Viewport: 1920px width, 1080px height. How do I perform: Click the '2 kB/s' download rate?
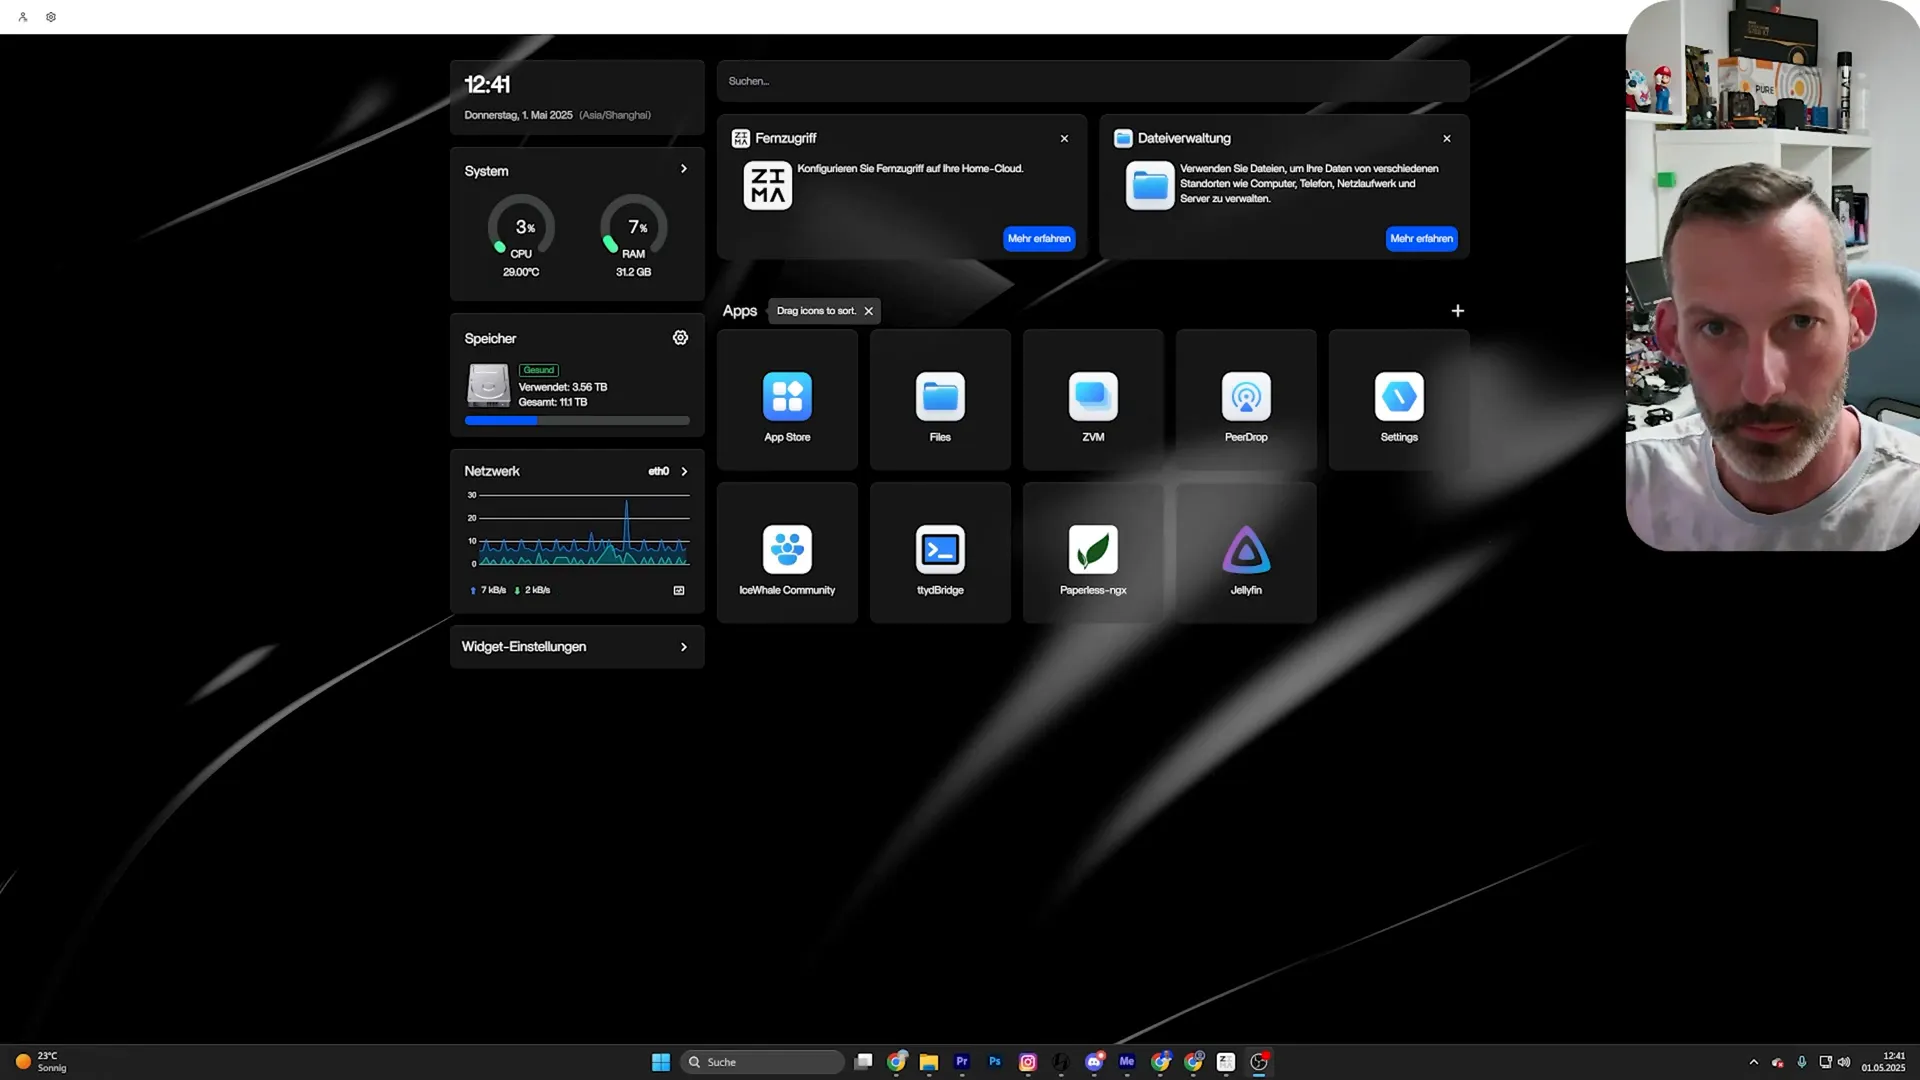(x=537, y=590)
